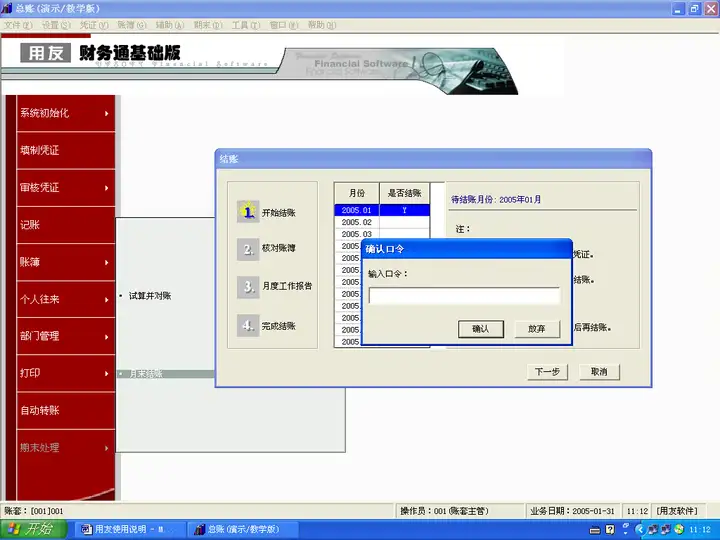
Task: Click the 用友 logo in the banner
Action: pos(45,53)
